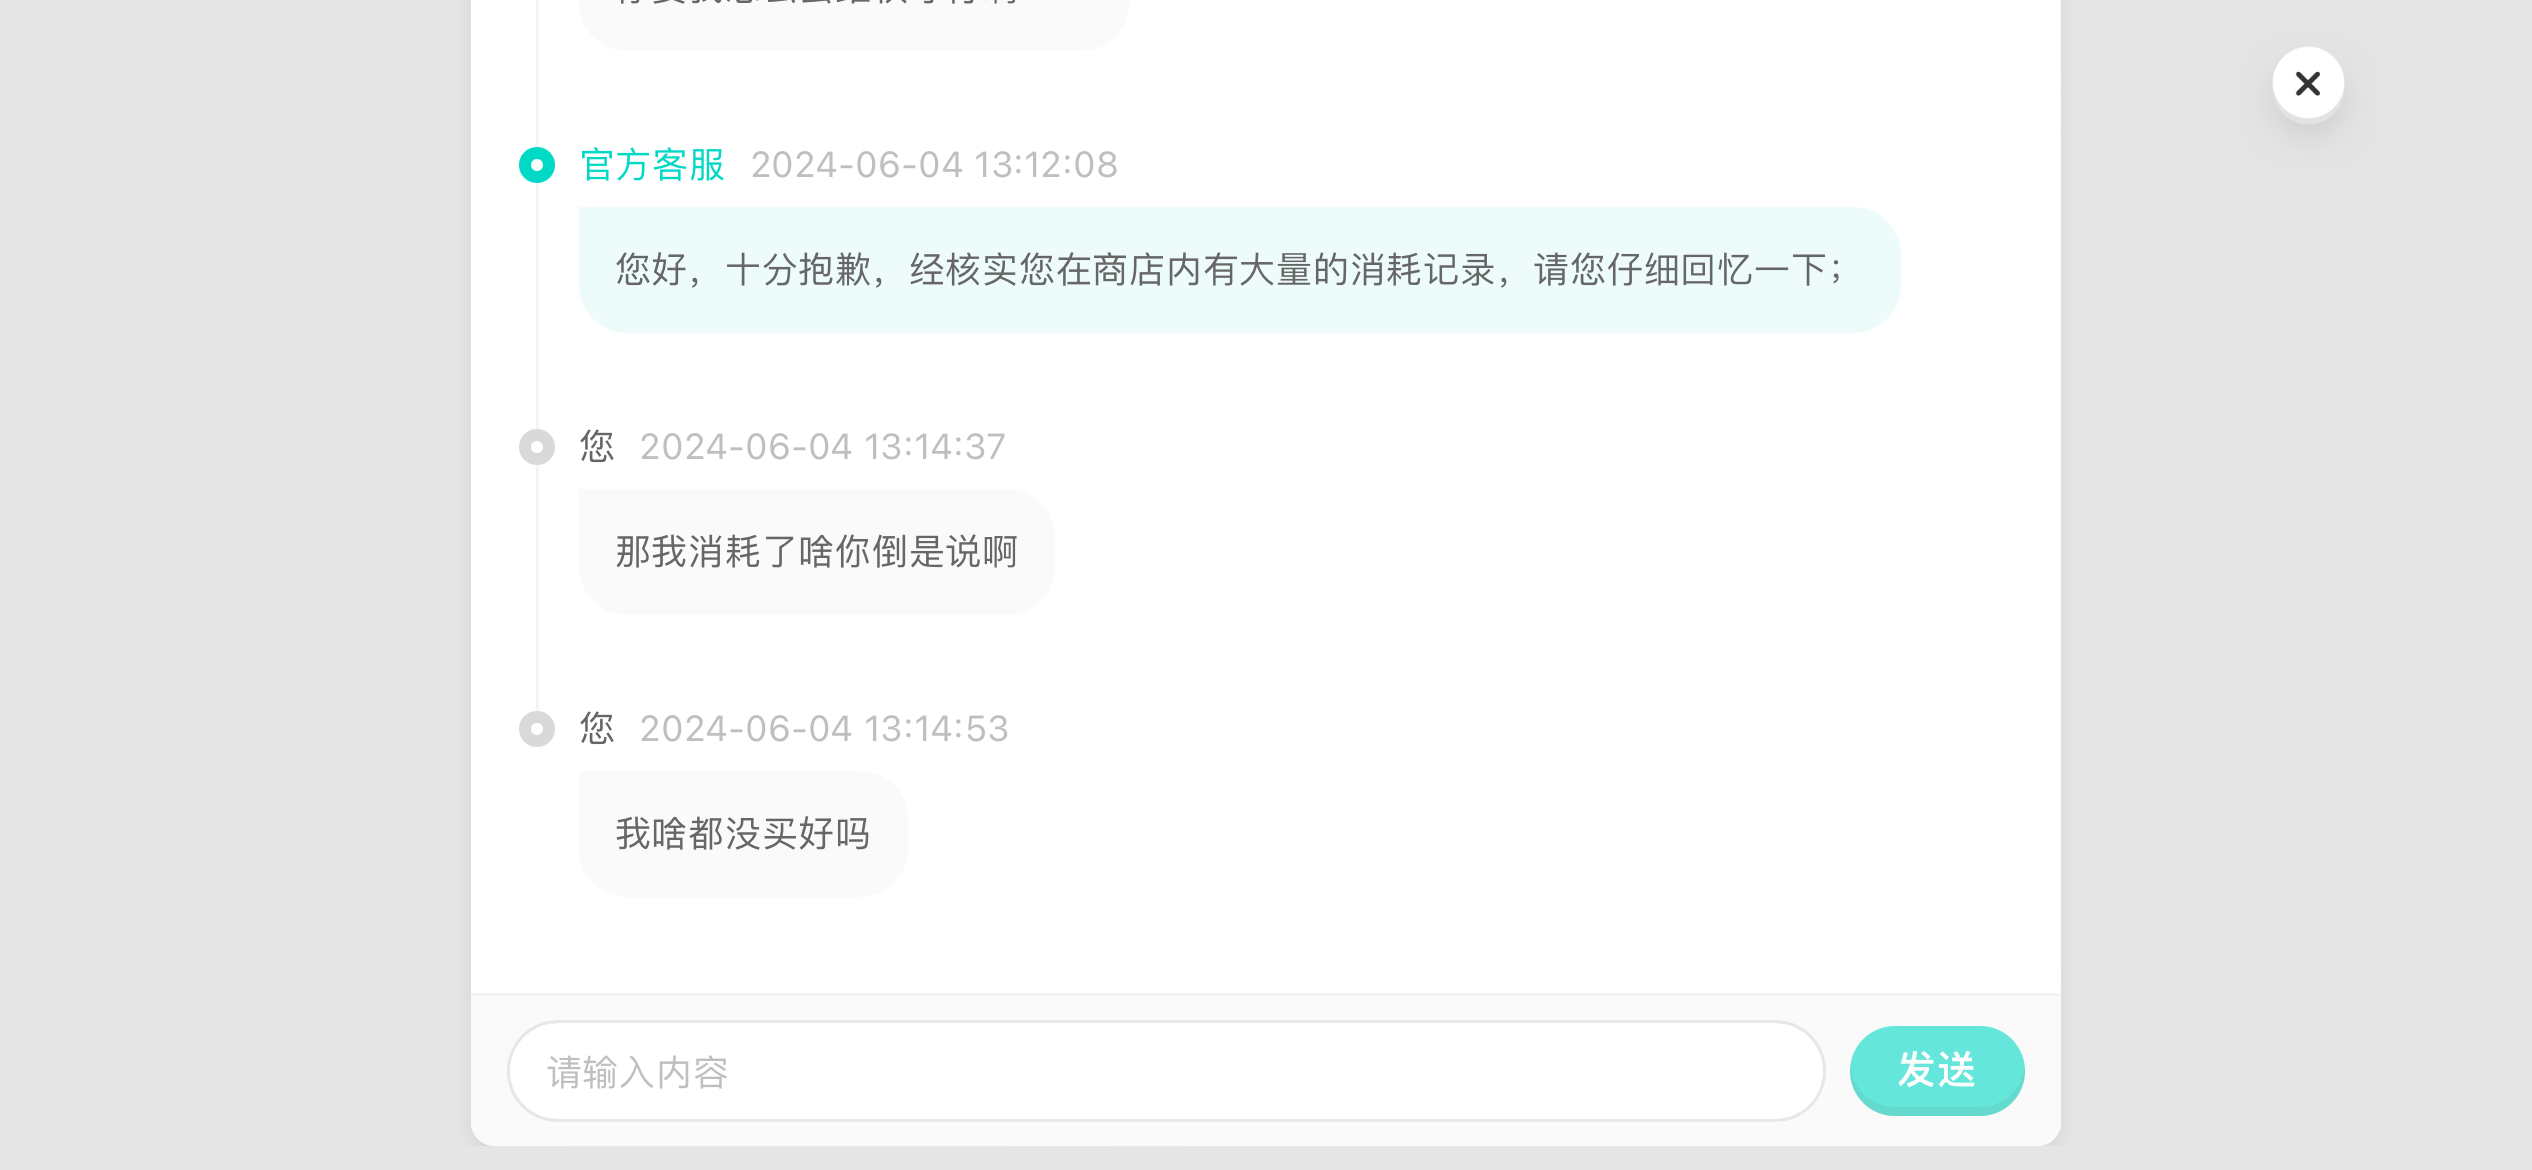Select the gray timeline dot at 13:14:37
Viewport: 2532px width, 1170px height.
click(x=537, y=447)
